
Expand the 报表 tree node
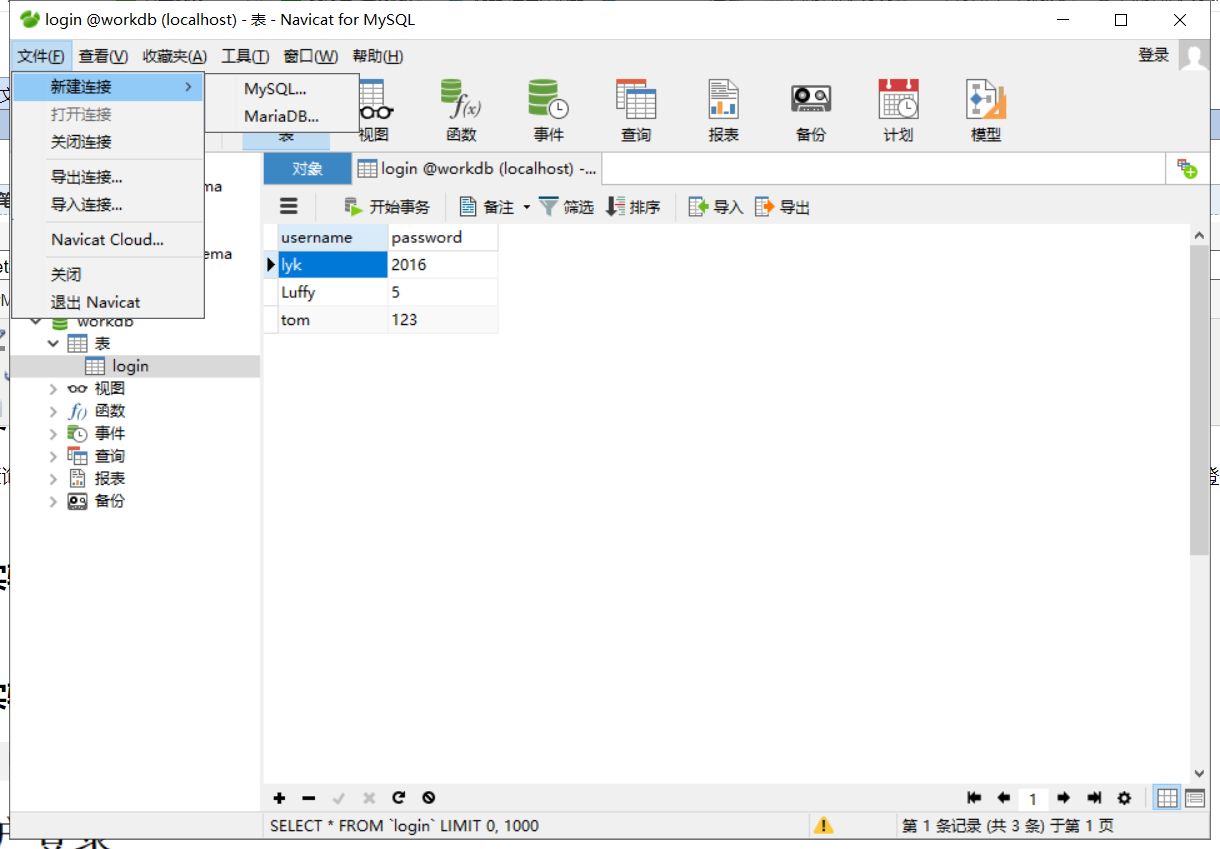(53, 478)
